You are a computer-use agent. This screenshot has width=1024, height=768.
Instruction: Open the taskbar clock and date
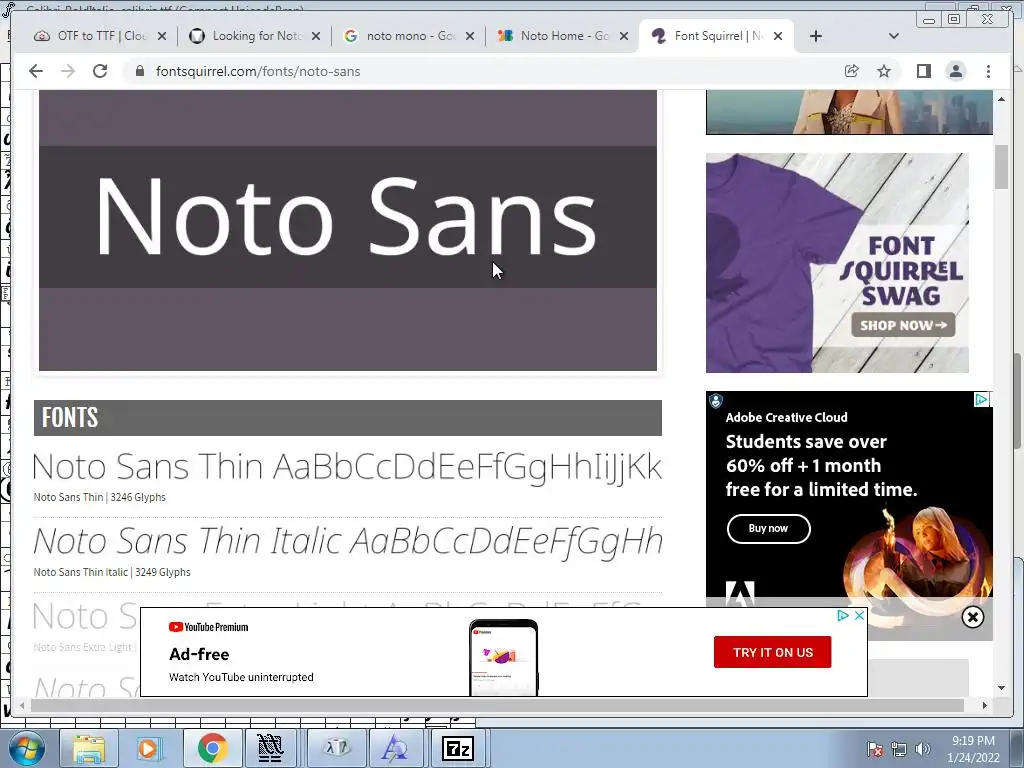coord(973,749)
